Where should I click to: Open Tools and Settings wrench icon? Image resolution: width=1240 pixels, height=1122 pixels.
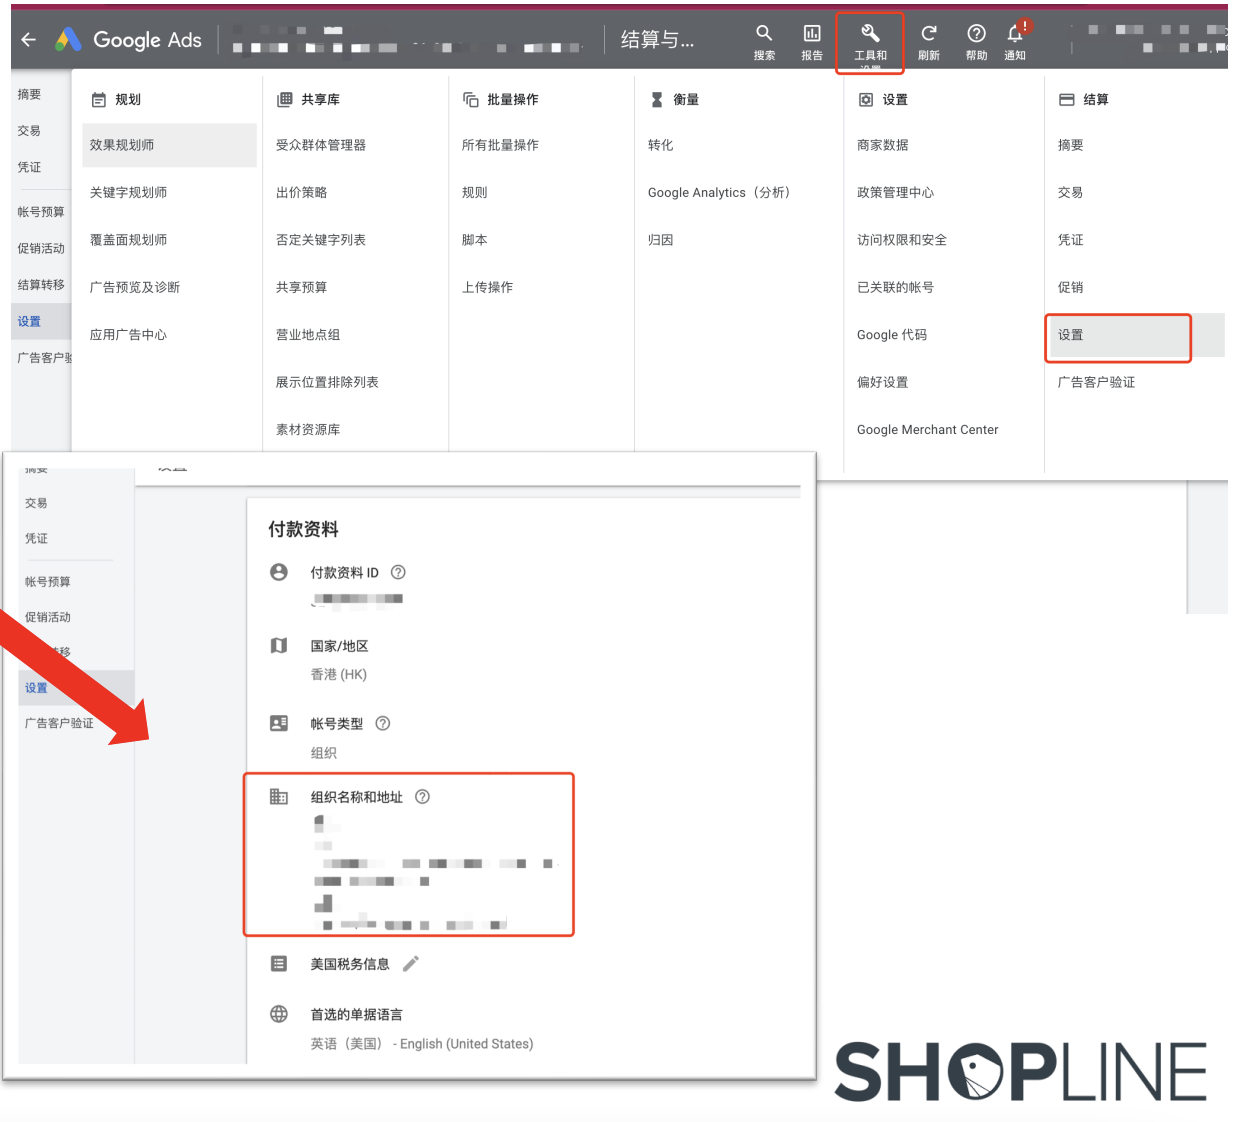click(870, 35)
